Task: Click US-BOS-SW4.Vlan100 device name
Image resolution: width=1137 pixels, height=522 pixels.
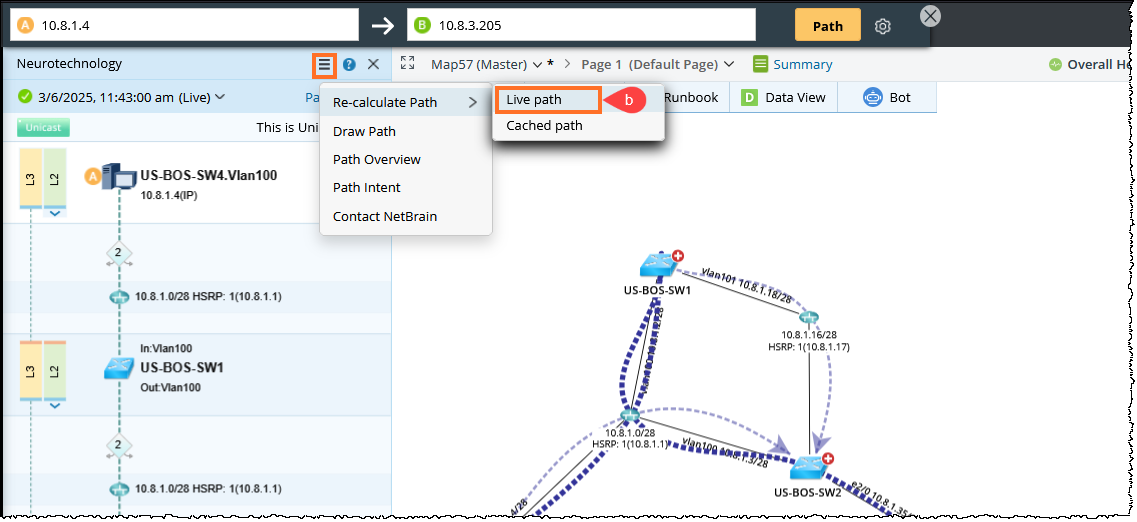Action: tap(209, 175)
